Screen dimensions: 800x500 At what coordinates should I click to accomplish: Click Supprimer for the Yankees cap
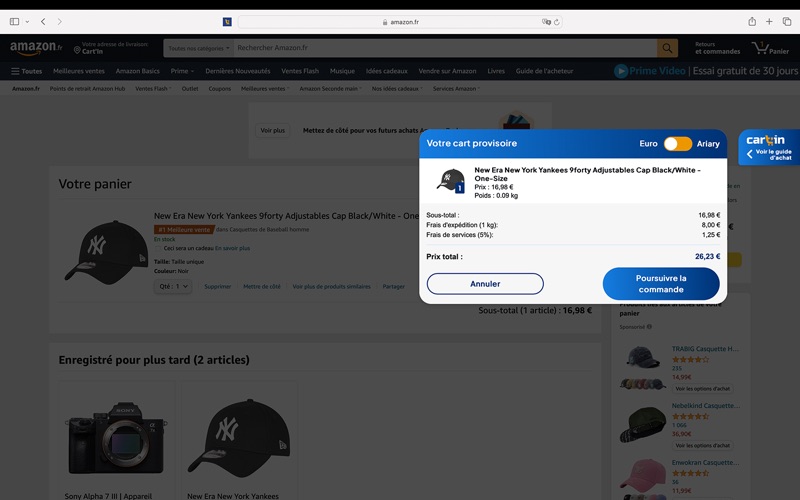point(217,287)
